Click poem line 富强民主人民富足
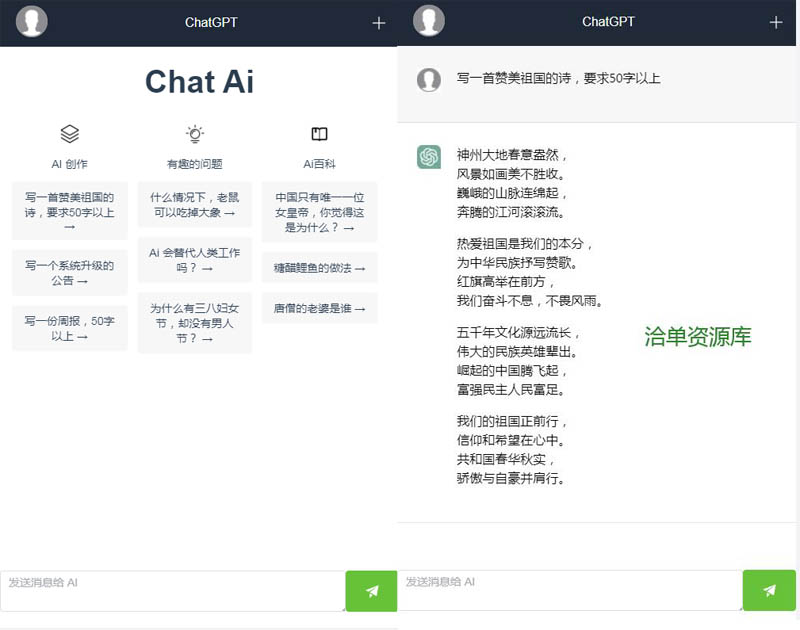The width and height of the screenshot is (800, 630). [510, 390]
